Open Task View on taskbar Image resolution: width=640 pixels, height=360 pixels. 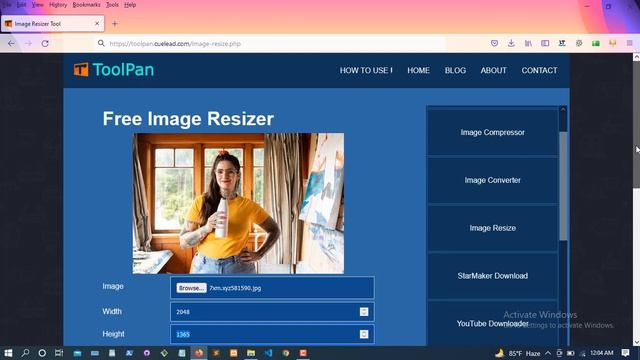point(59,353)
